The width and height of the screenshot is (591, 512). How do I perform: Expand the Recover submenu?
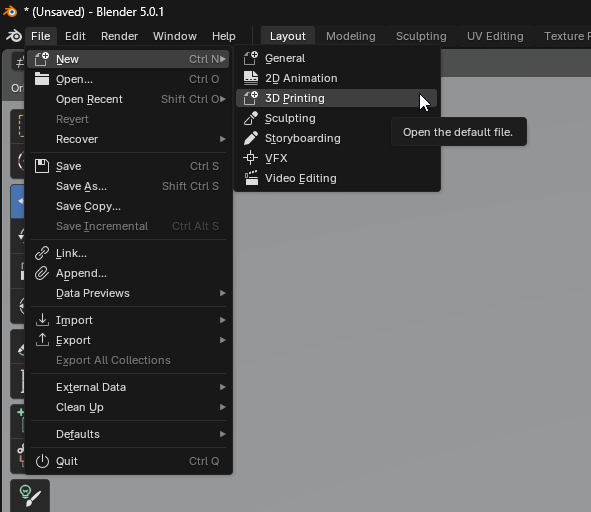tap(128, 139)
